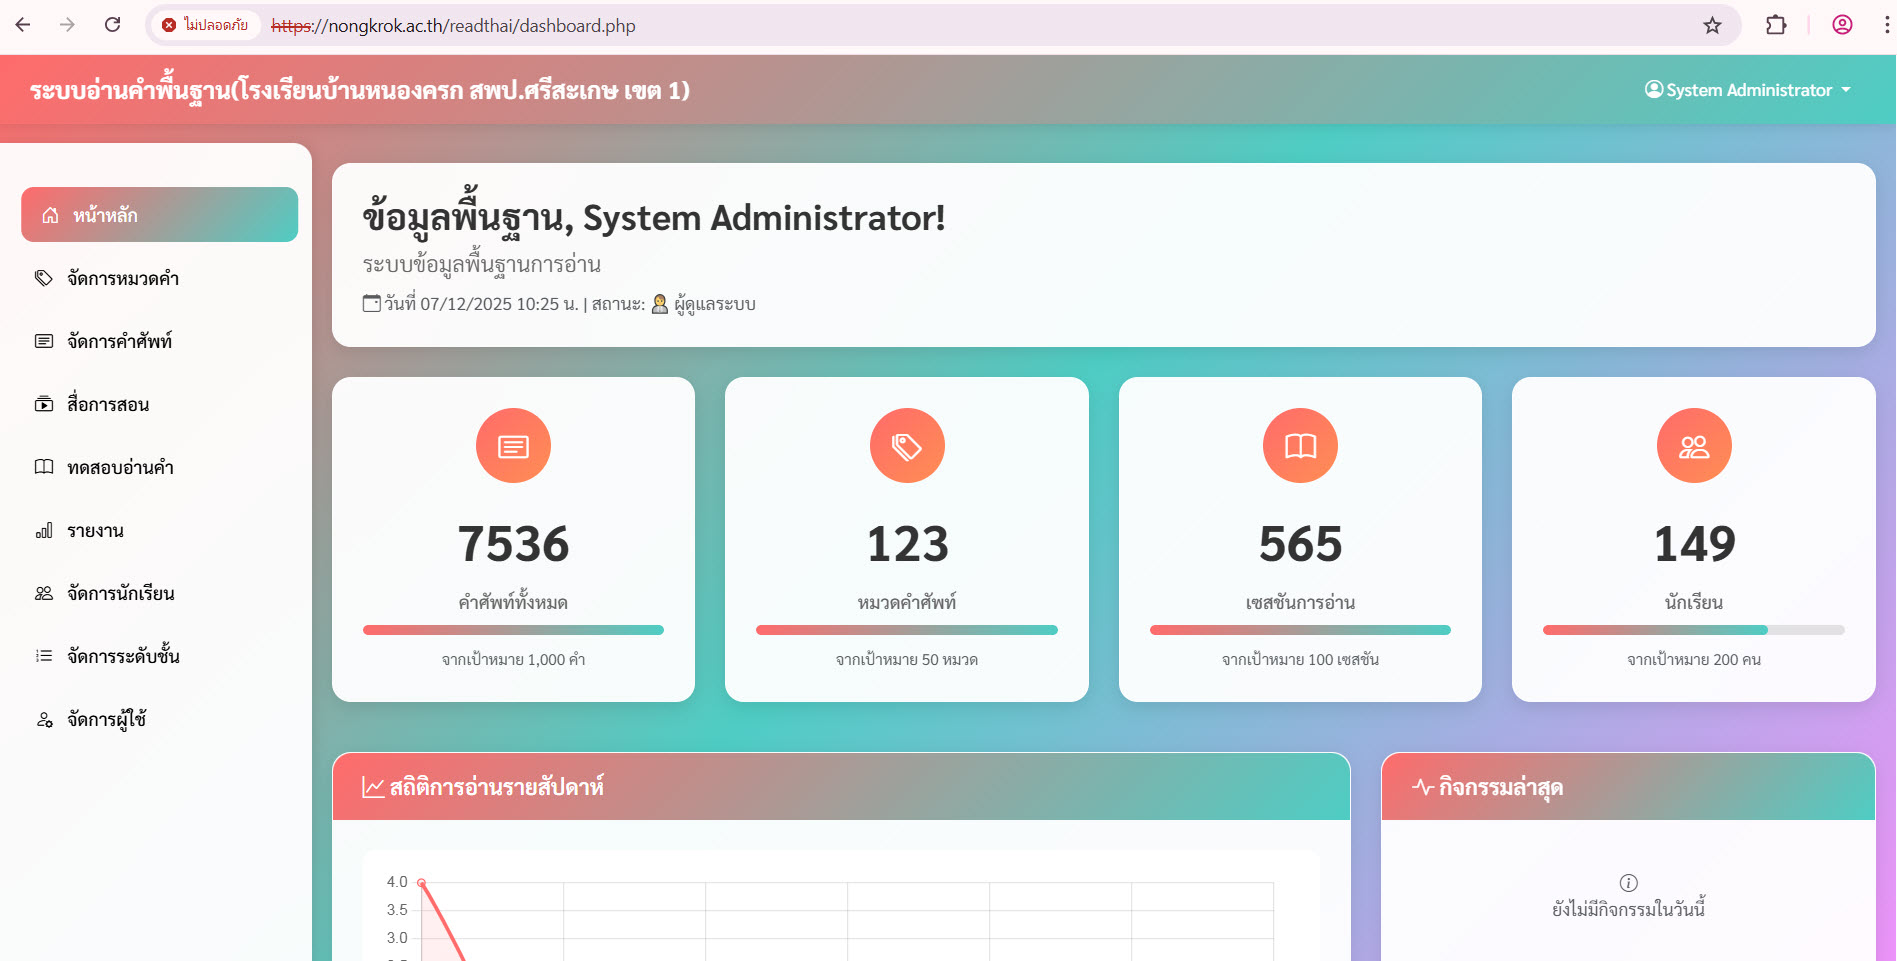Click the text จากเป้าหมาย 50 หมวด
This screenshot has height=961, width=1897.
click(907, 660)
